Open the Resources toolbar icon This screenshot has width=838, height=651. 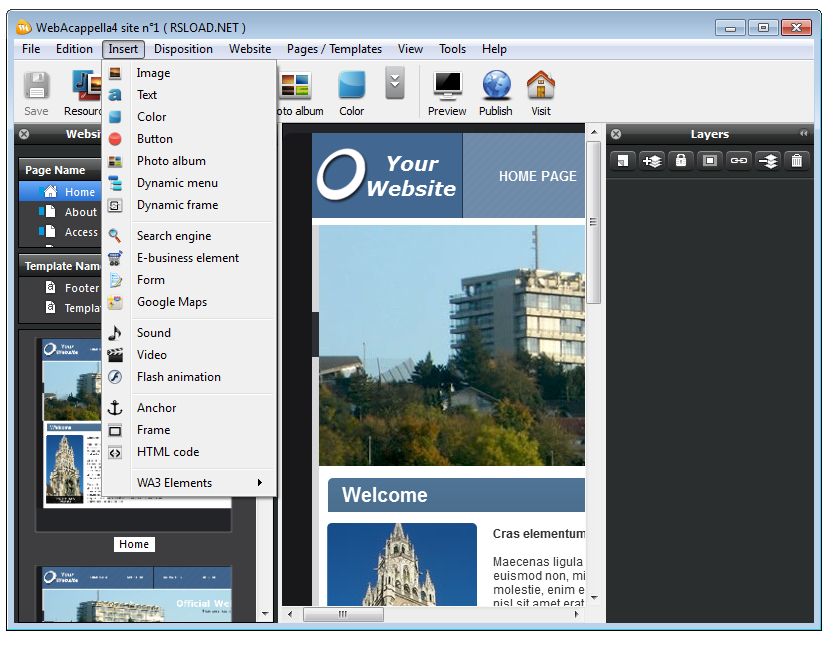pyautogui.click(x=87, y=86)
